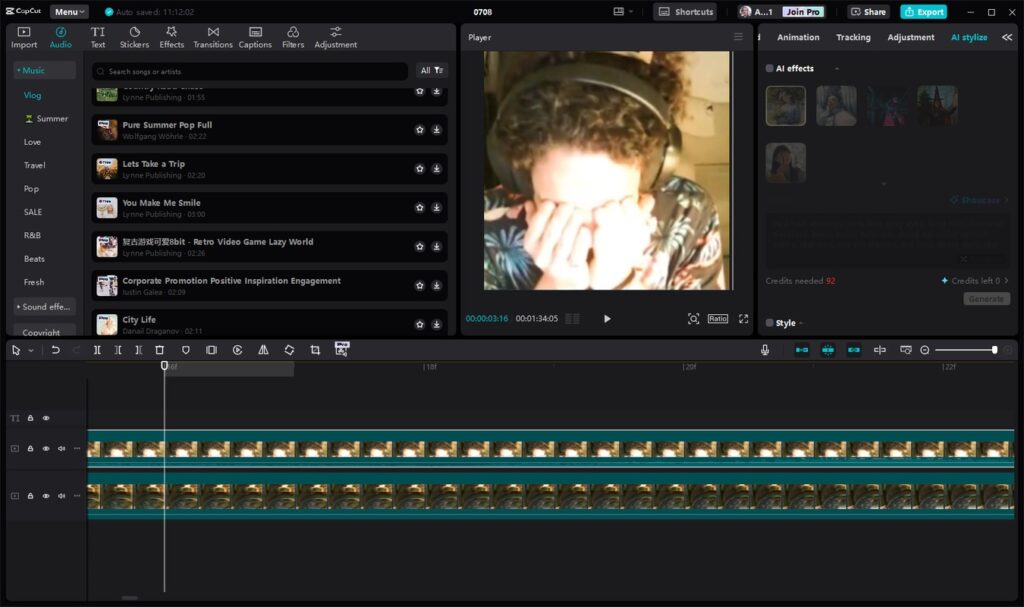Click the crop tool icon

315,350
